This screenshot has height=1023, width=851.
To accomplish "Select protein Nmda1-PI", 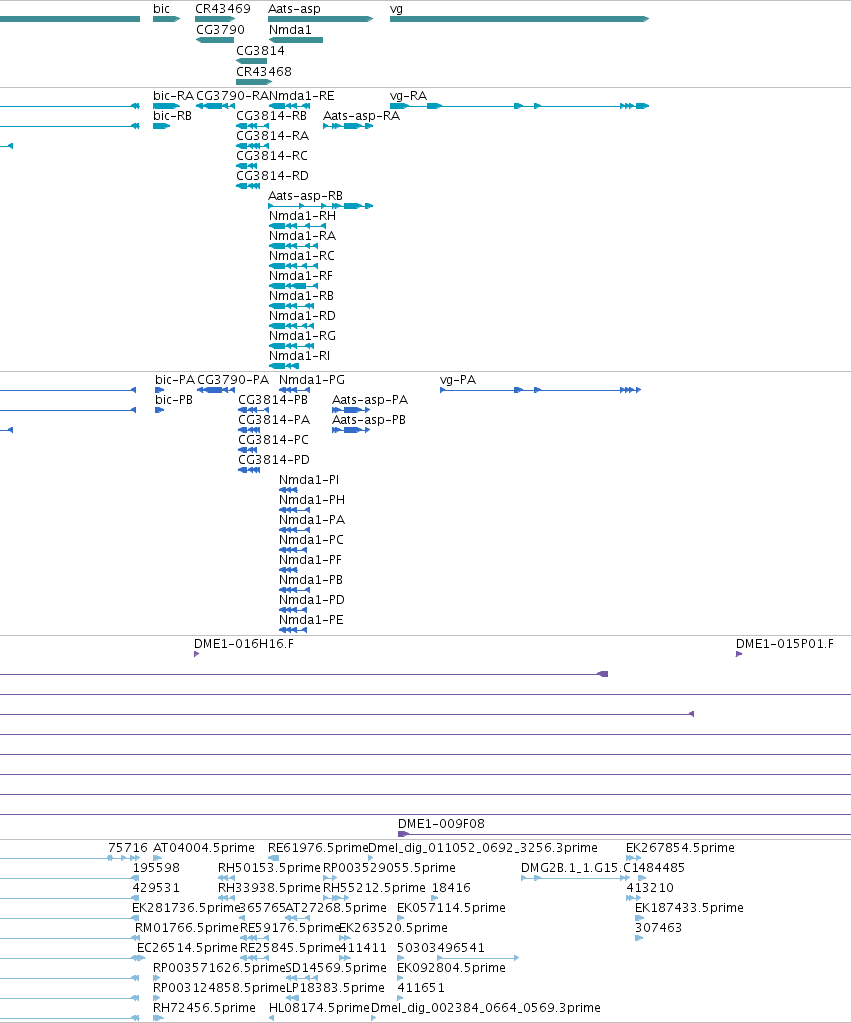I will (x=288, y=490).
